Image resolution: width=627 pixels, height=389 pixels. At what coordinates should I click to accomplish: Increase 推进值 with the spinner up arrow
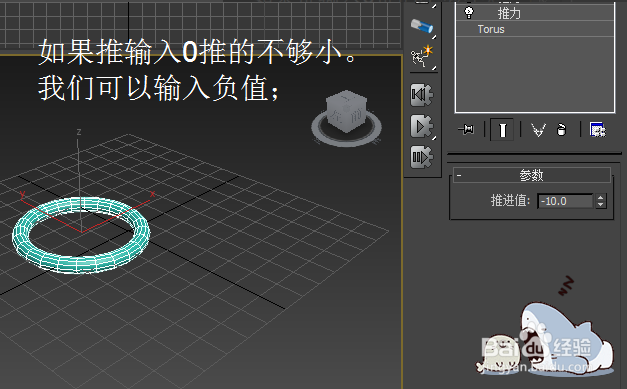pyautogui.click(x=600, y=197)
